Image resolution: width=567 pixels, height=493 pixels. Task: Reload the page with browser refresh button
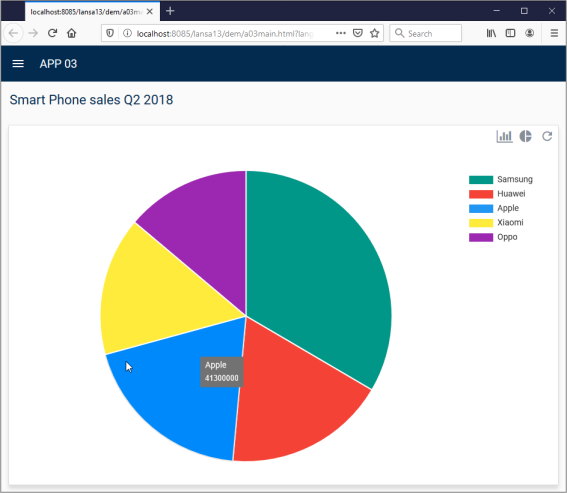point(52,33)
